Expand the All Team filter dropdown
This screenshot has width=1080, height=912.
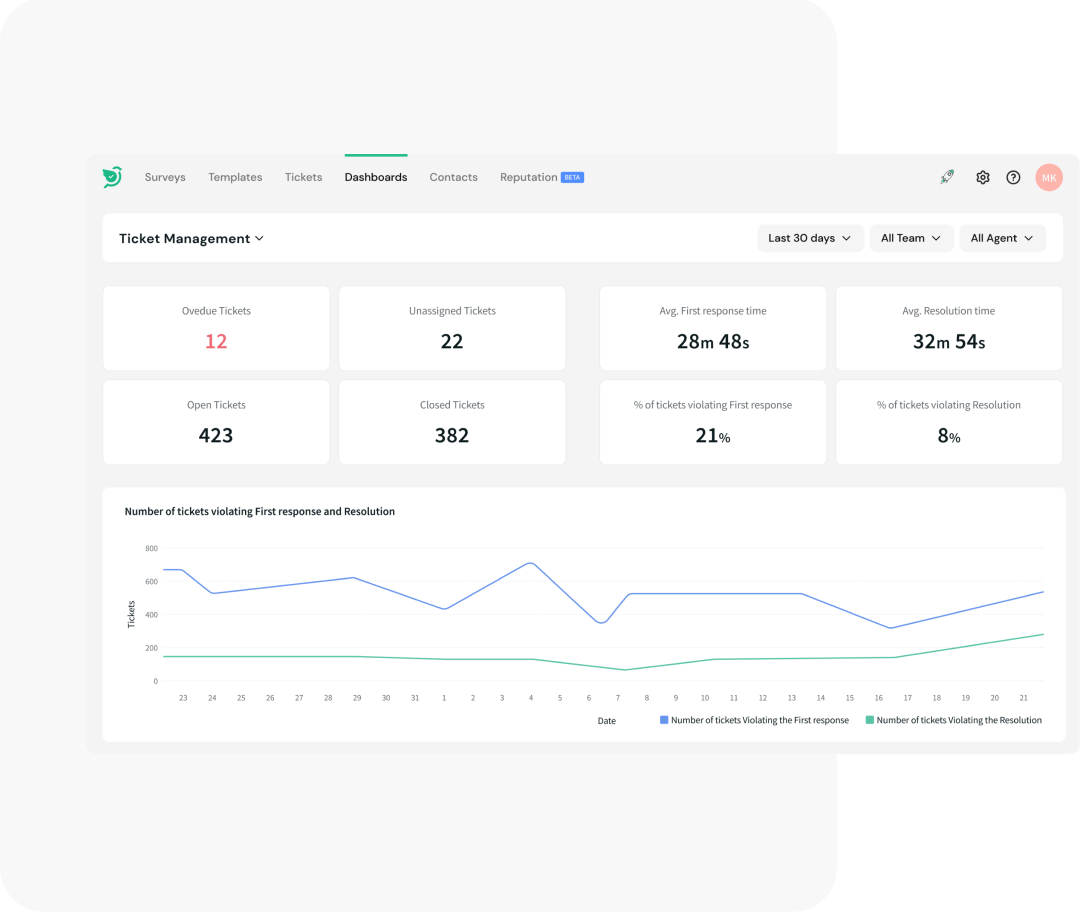(x=911, y=238)
